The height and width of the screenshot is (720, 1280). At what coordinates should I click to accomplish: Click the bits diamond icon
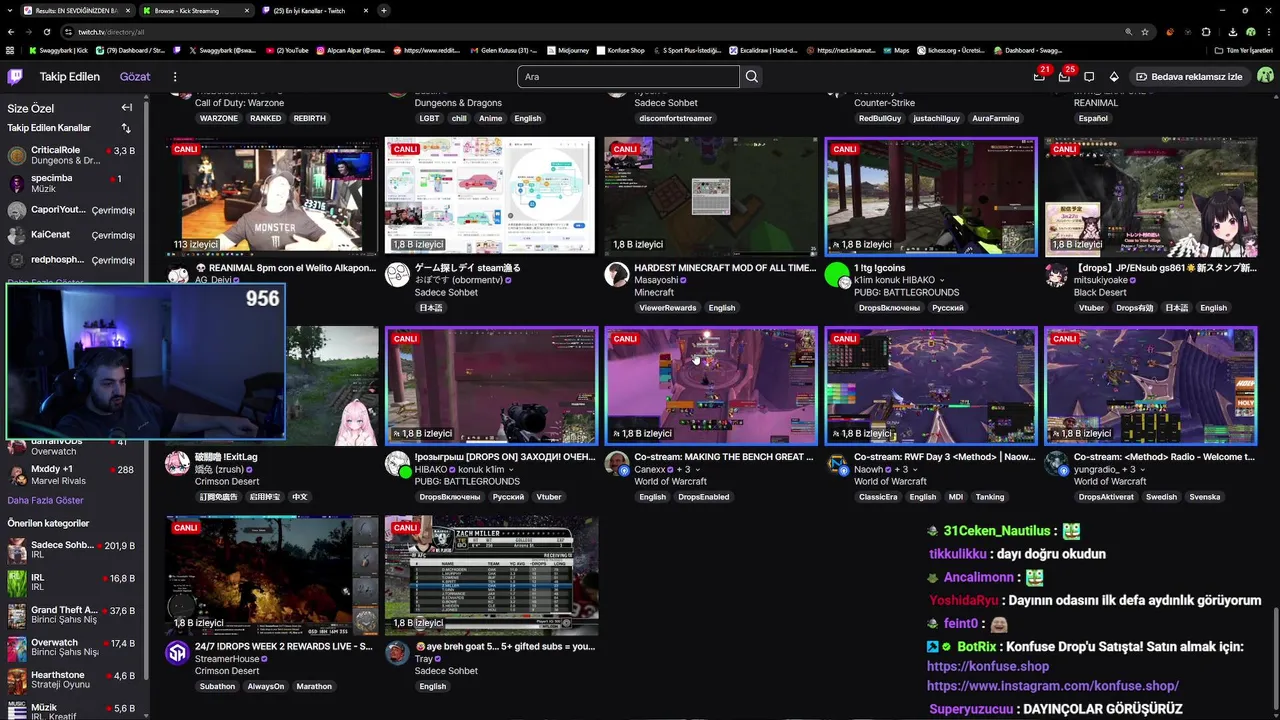(1114, 76)
